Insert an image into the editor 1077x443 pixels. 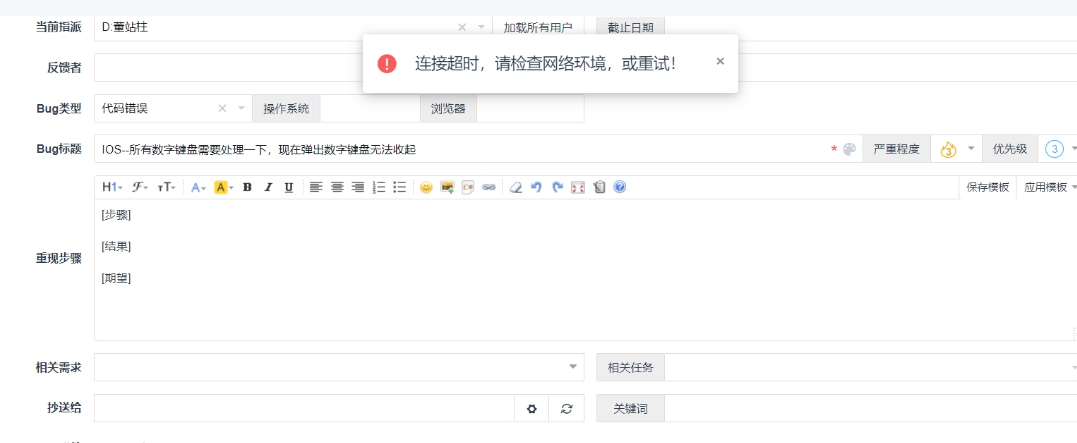pos(447,187)
